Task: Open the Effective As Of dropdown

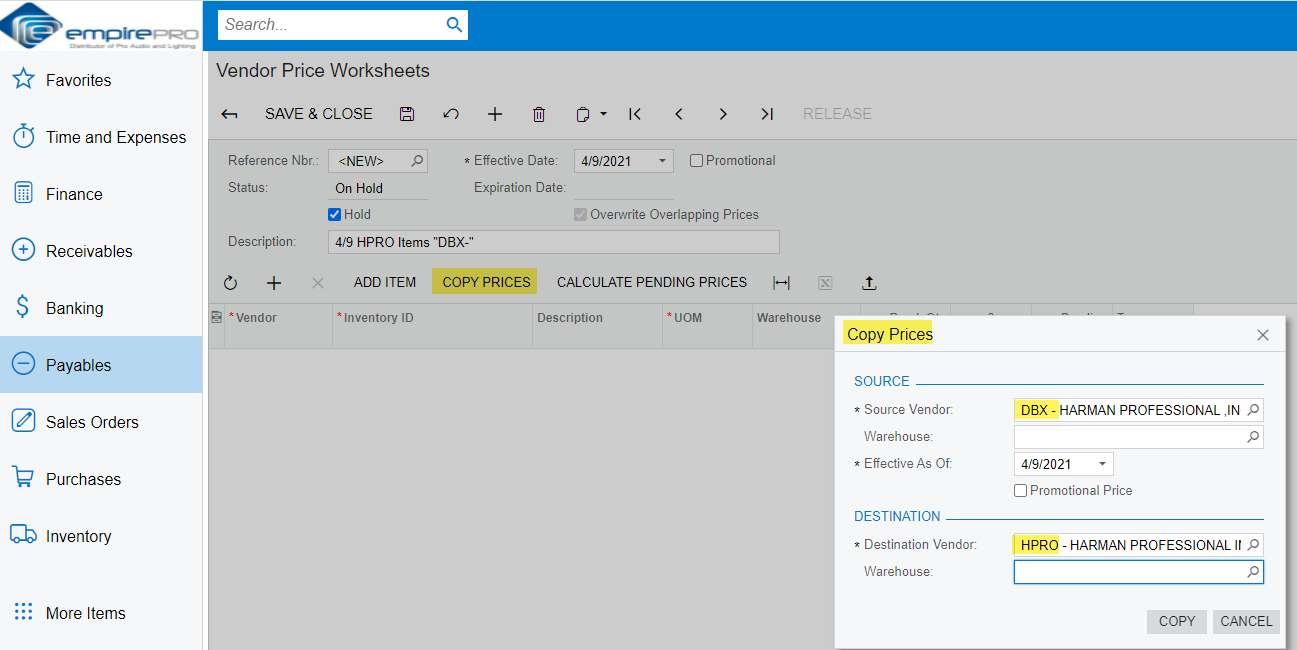Action: (1102, 464)
